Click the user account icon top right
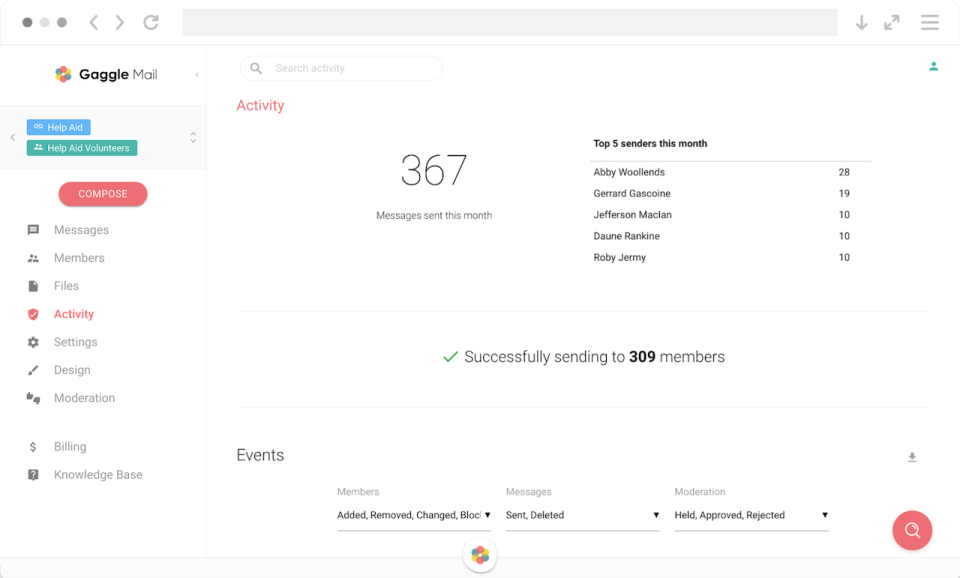The width and height of the screenshot is (960, 578). [933, 66]
